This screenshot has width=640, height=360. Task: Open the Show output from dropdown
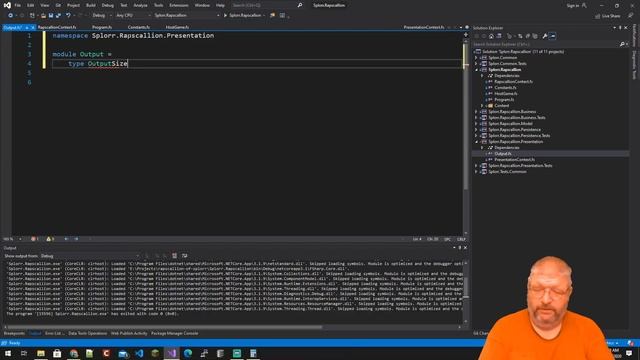click(89, 256)
